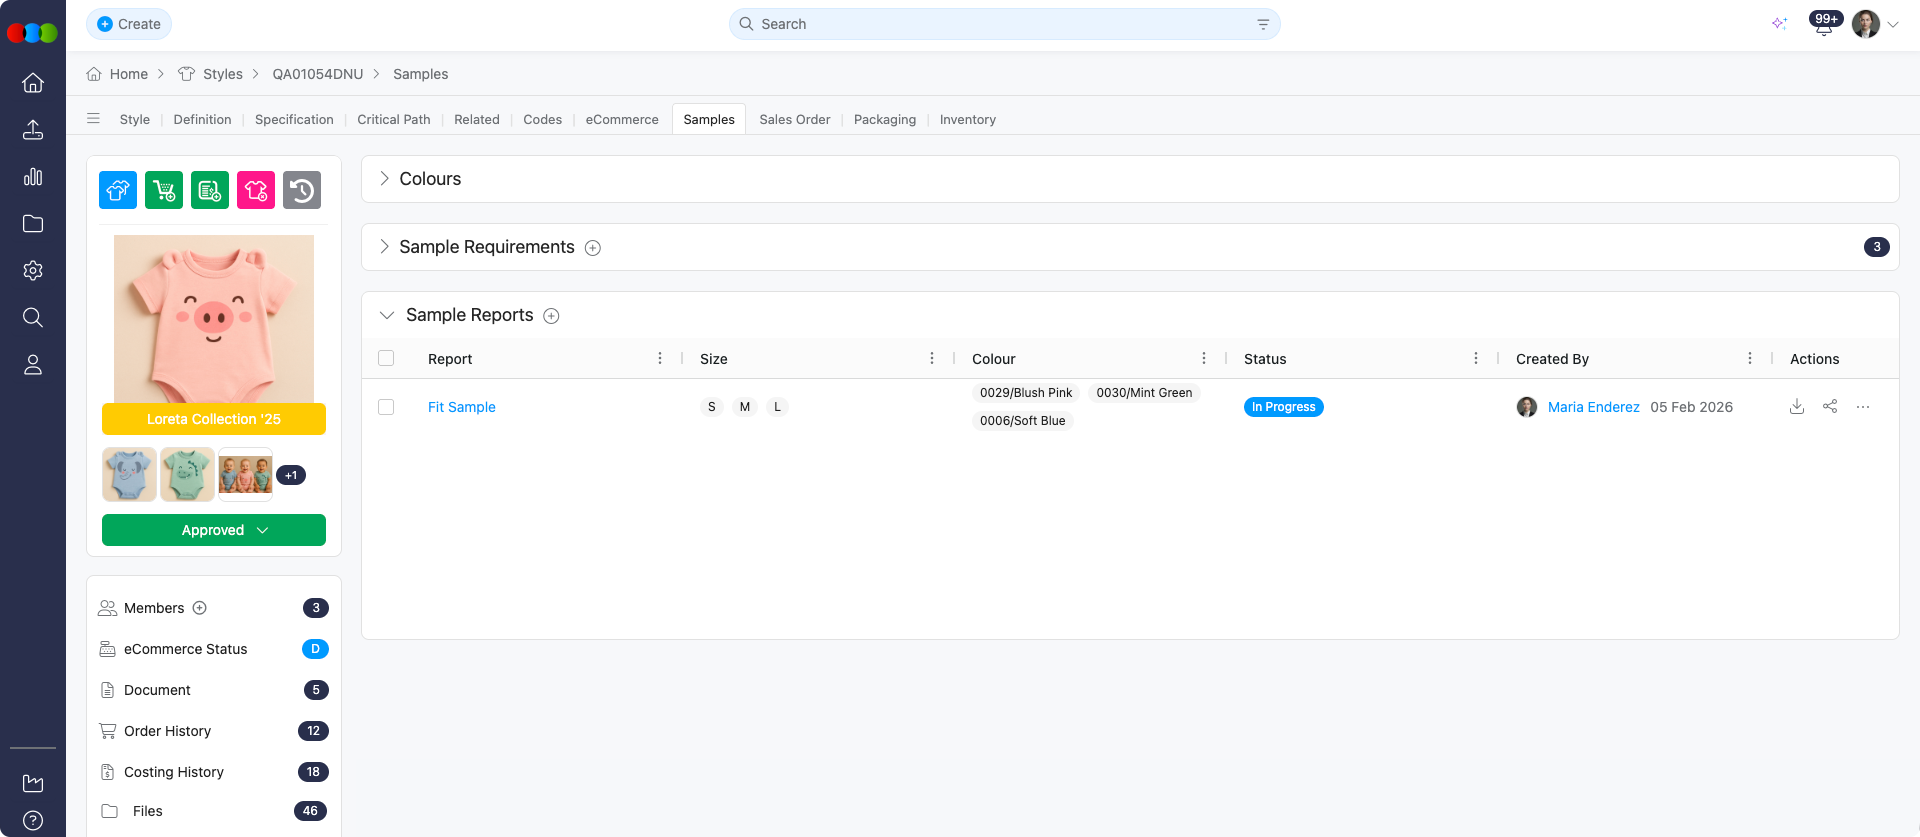The height and width of the screenshot is (837, 1920).
Task: Switch to the Style tab
Action: [135, 119]
